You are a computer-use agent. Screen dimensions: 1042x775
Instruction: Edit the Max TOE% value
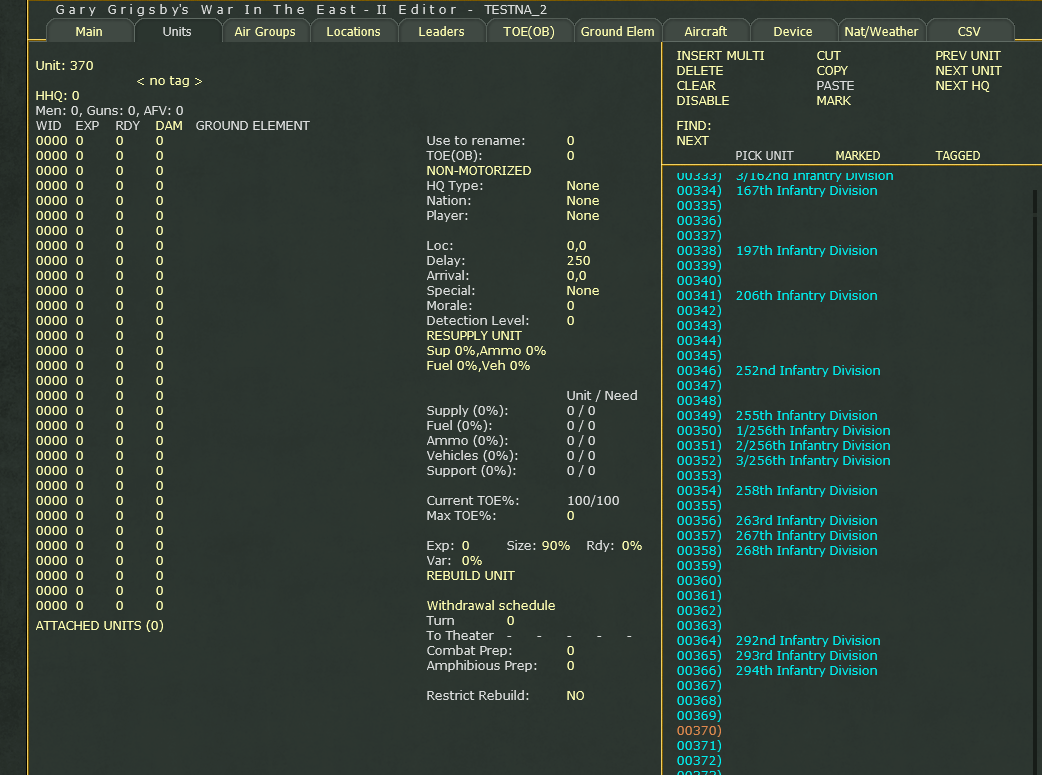coord(570,516)
